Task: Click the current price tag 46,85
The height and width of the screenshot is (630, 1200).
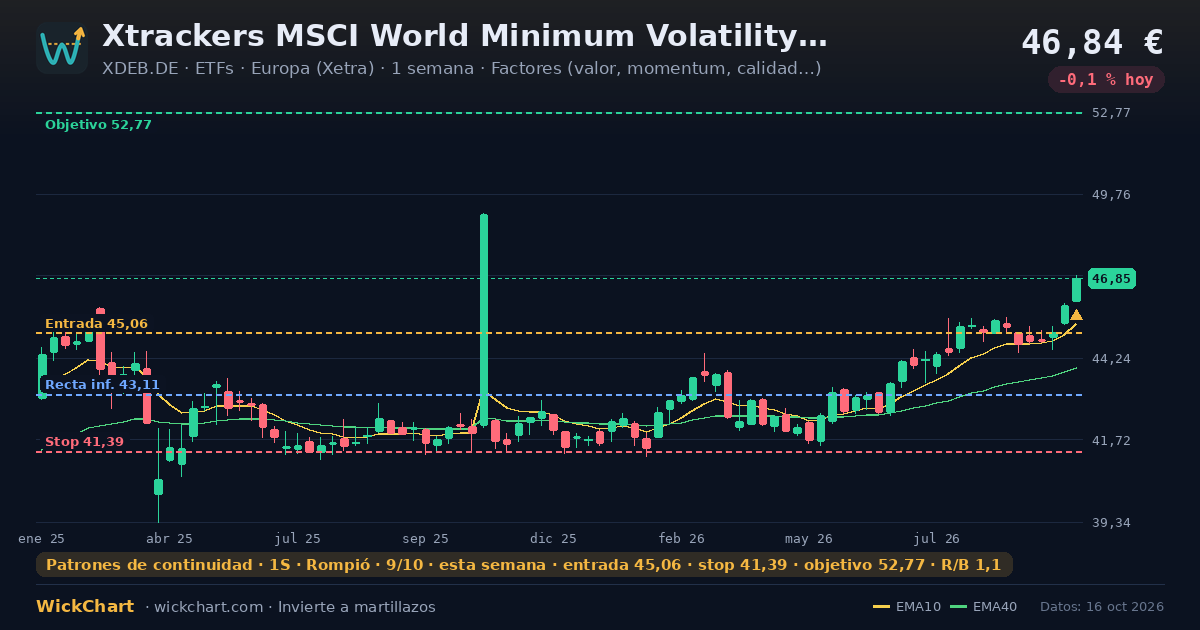Action: (1112, 279)
